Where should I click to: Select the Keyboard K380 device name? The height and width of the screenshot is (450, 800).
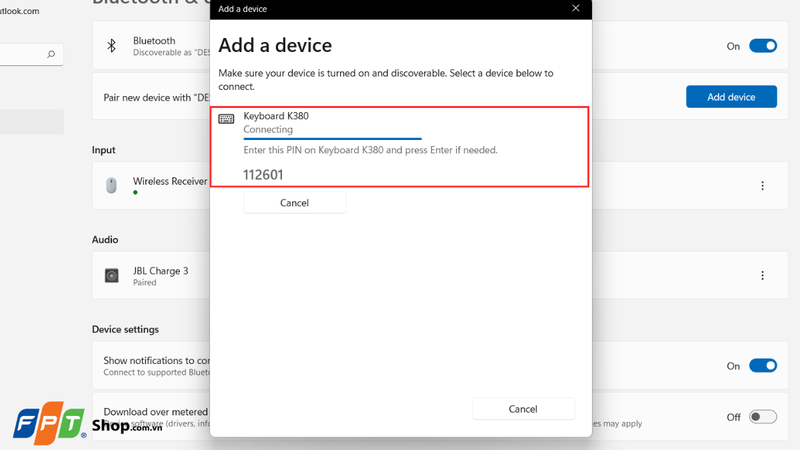(276, 116)
